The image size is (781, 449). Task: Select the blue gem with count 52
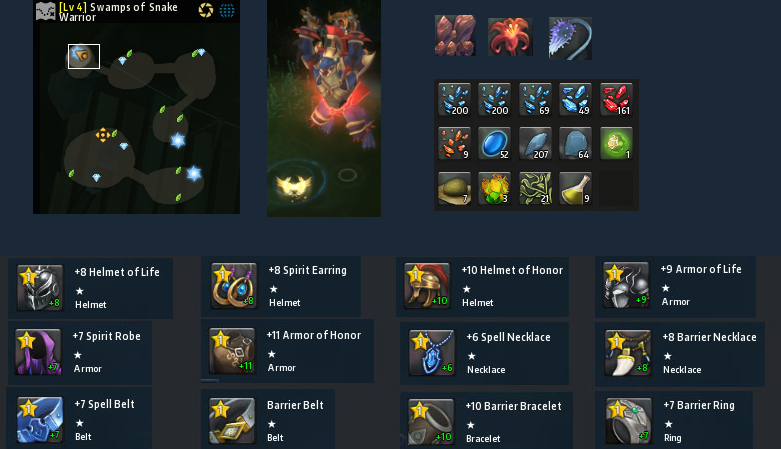coord(494,144)
